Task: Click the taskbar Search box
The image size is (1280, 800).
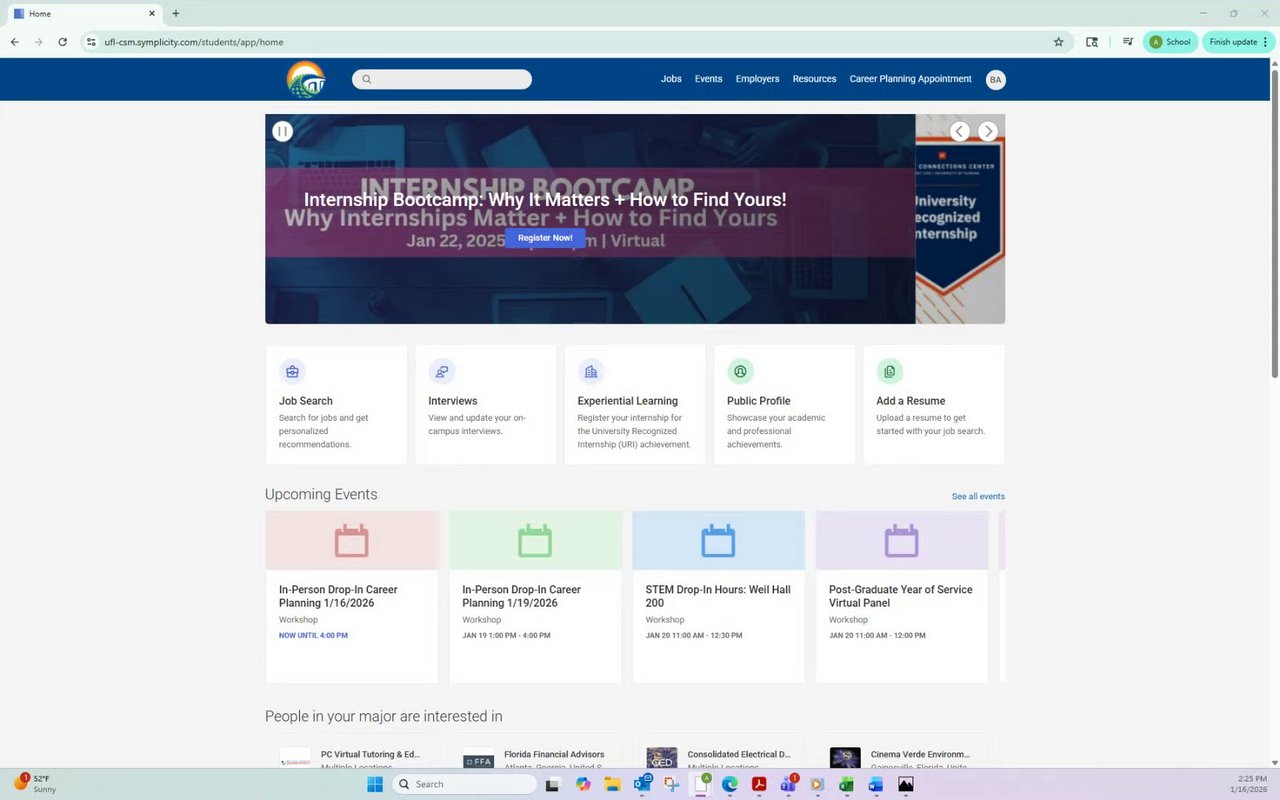Action: (x=465, y=784)
